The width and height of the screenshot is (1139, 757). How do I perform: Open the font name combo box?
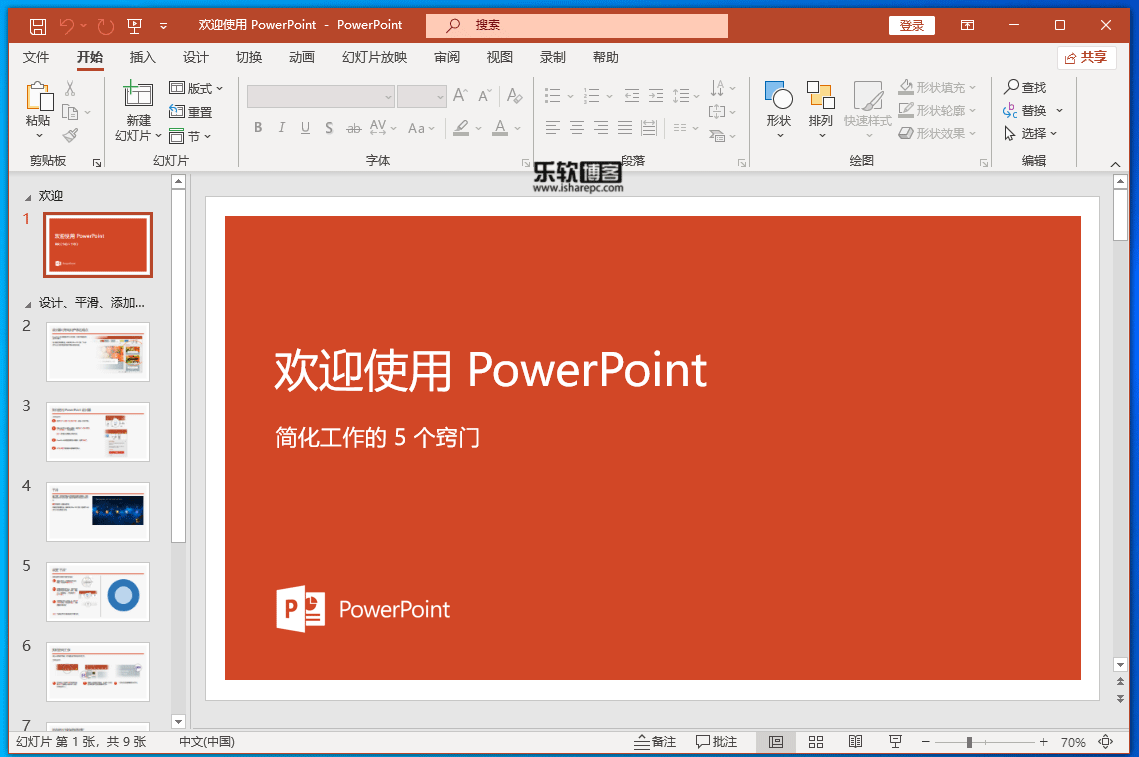click(x=320, y=97)
